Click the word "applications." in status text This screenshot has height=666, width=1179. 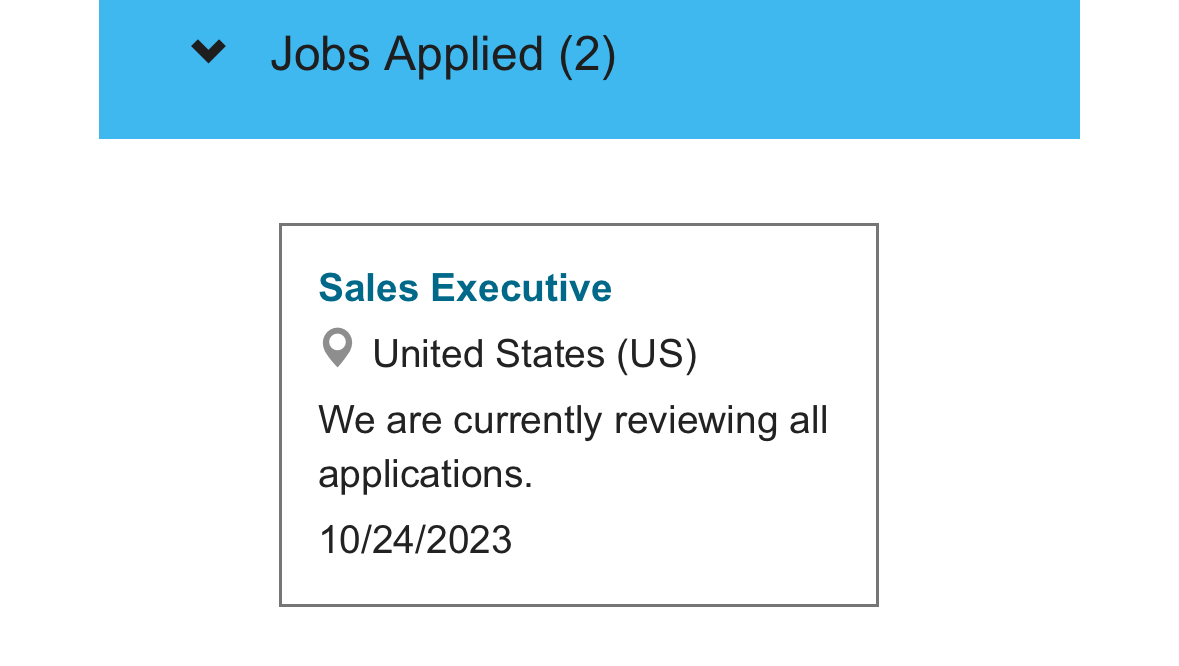click(x=425, y=473)
